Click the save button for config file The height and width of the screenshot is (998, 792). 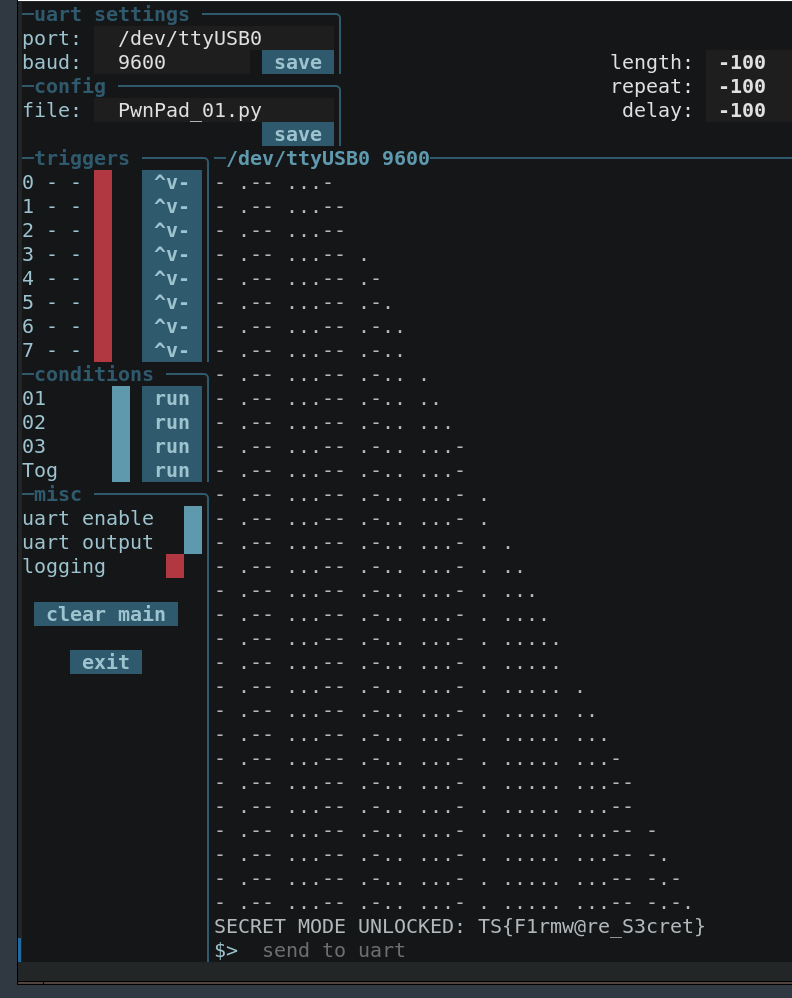point(297,134)
